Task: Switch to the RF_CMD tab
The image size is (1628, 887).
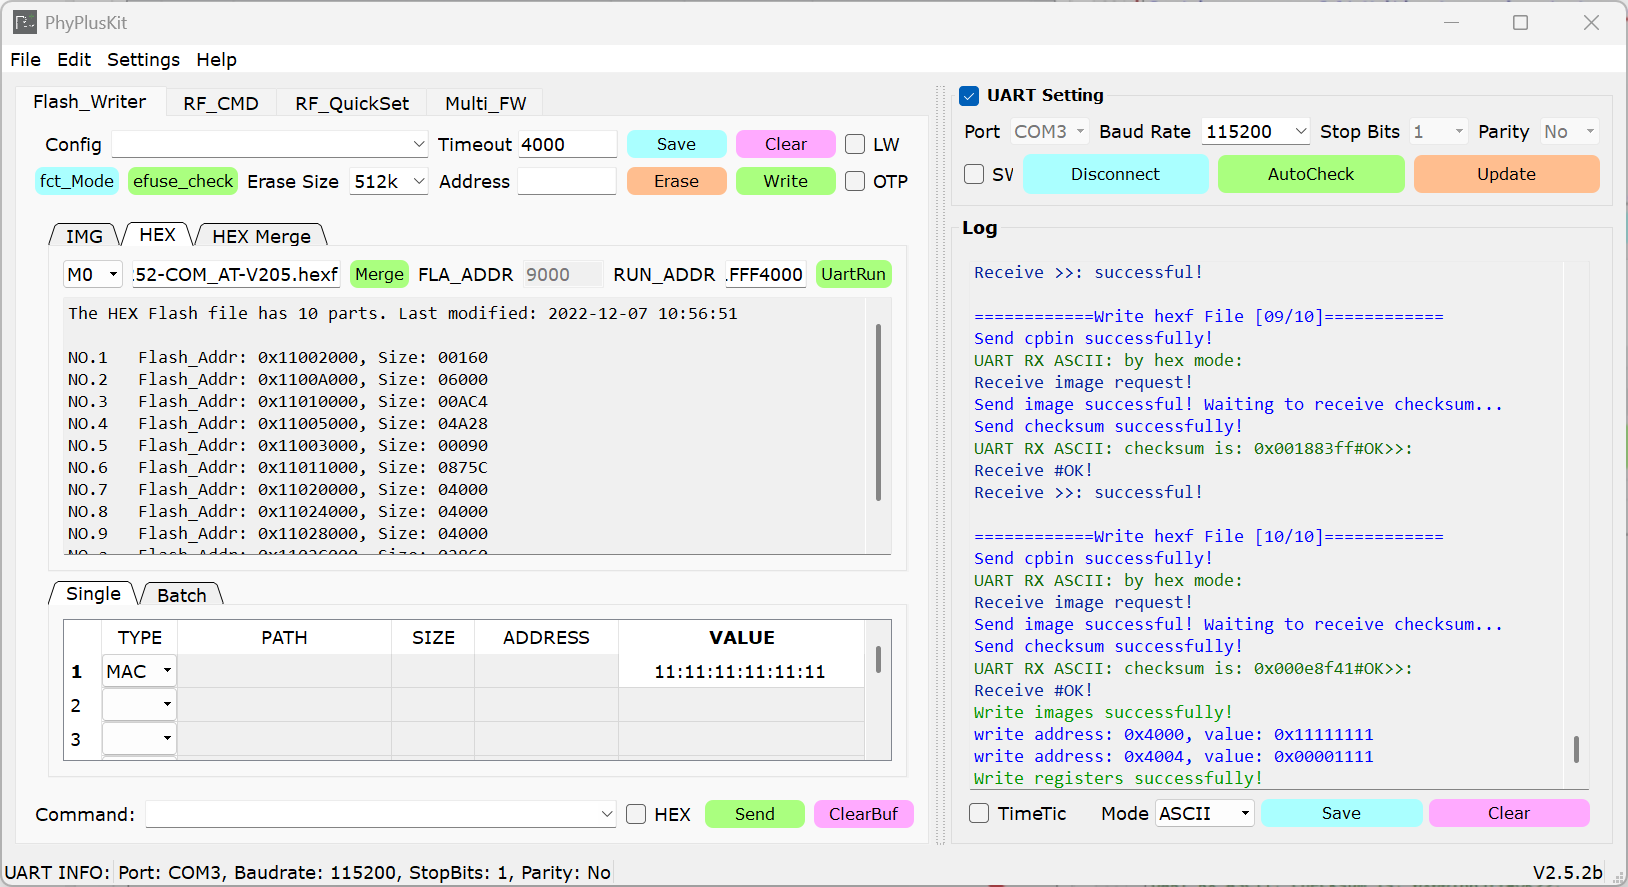Action: pyautogui.click(x=221, y=103)
